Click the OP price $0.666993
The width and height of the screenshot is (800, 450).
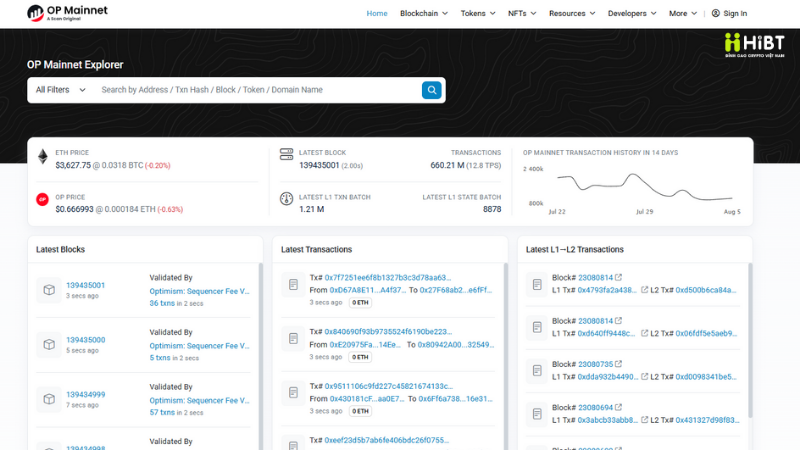click(x=74, y=209)
